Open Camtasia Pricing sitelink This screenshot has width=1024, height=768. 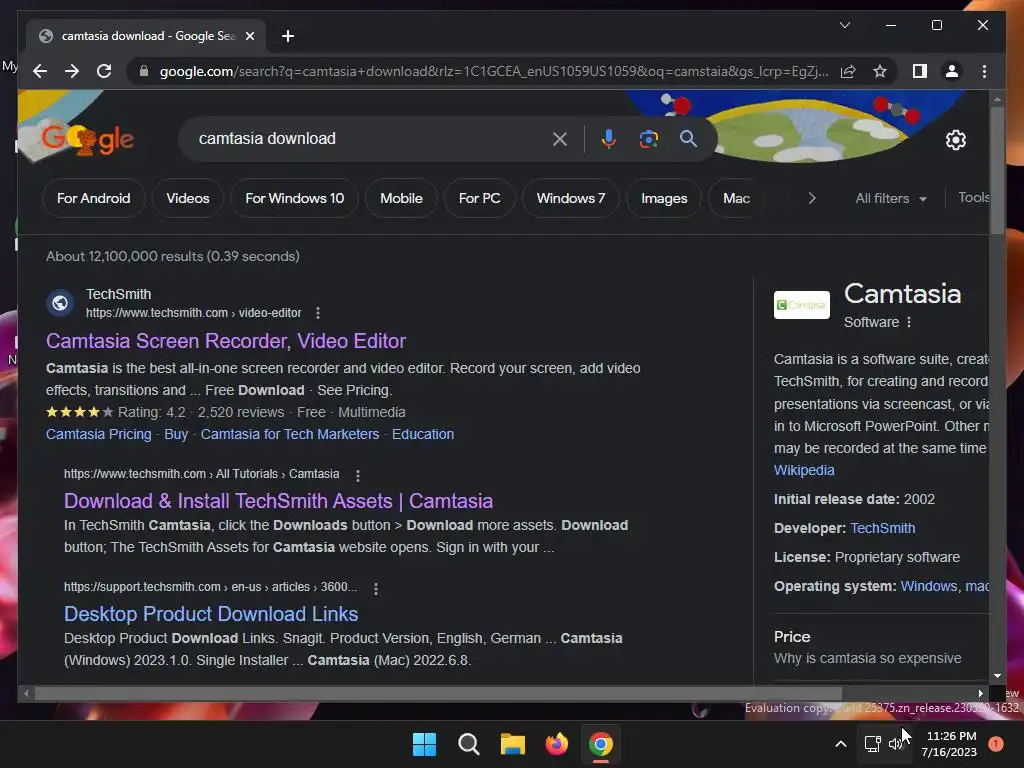99,434
